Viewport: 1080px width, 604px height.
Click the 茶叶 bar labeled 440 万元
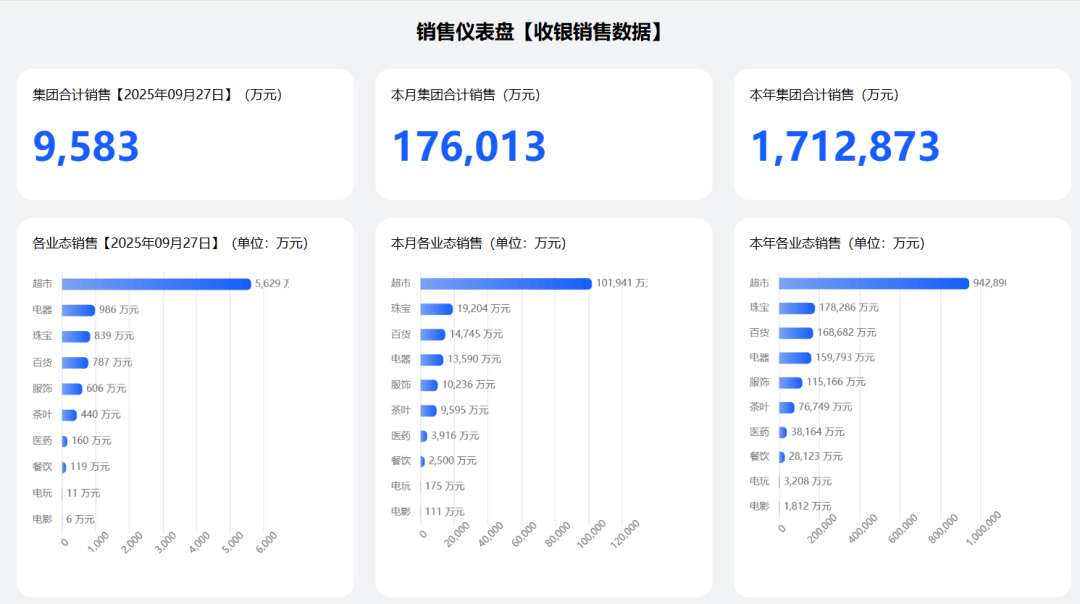pos(69,414)
